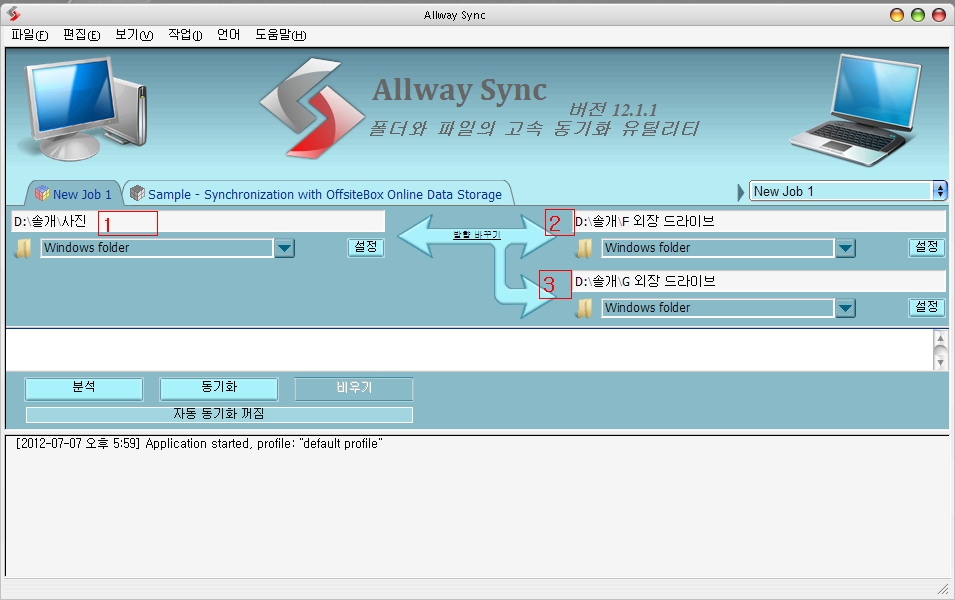Click the D:\솔개\사진 folder path field
The height and width of the screenshot is (600, 955).
pos(198,221)
